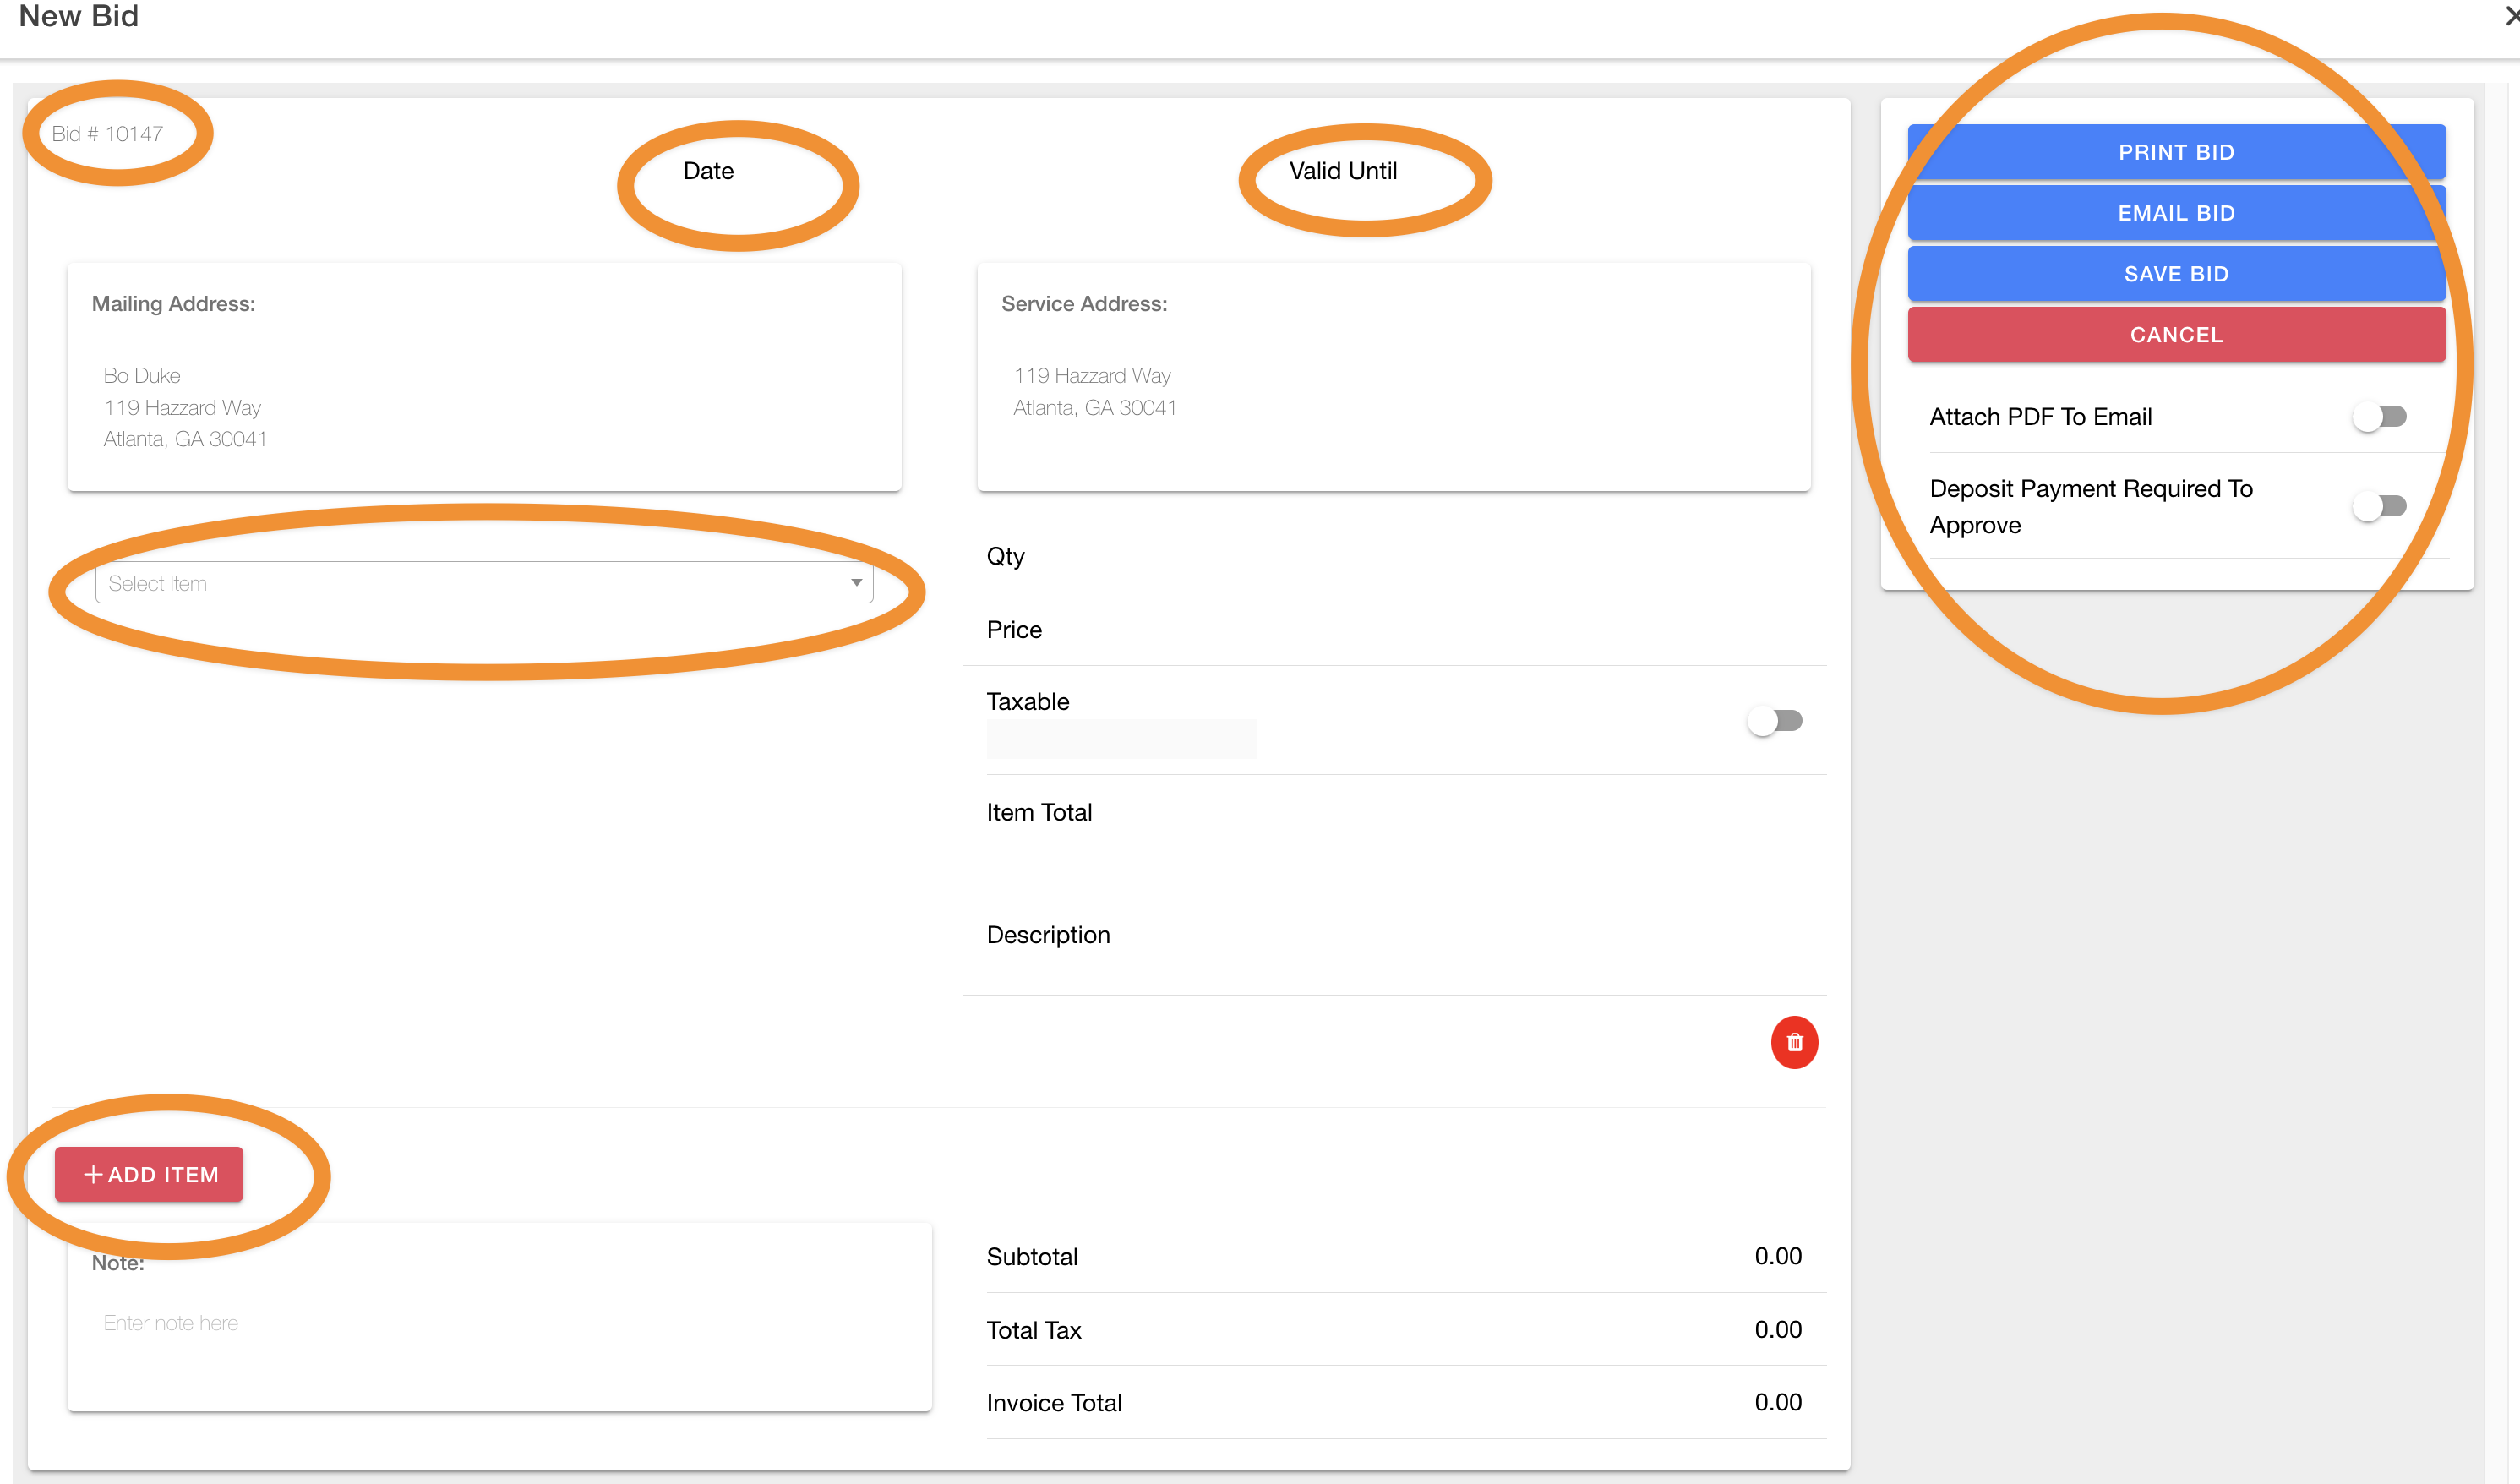This screenshot has width=2520, height=1484.
Task: Click the Mailing Address card
Action: 484,378
